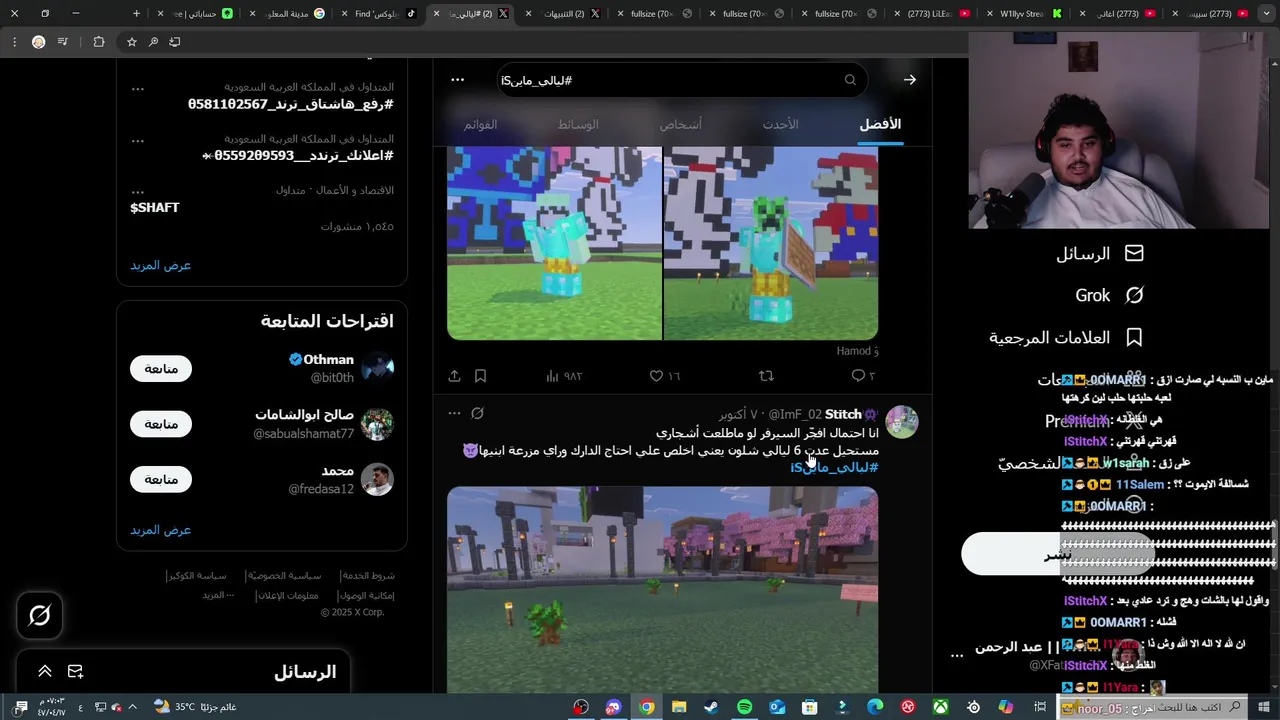Switch to the الأحدث search tab
This screenshot has width=1280, height=720.
(780, 124)
